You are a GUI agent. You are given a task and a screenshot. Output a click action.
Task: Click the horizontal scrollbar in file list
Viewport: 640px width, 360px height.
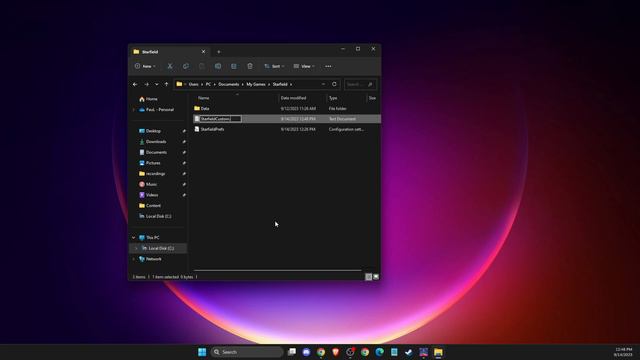[278, 270]
